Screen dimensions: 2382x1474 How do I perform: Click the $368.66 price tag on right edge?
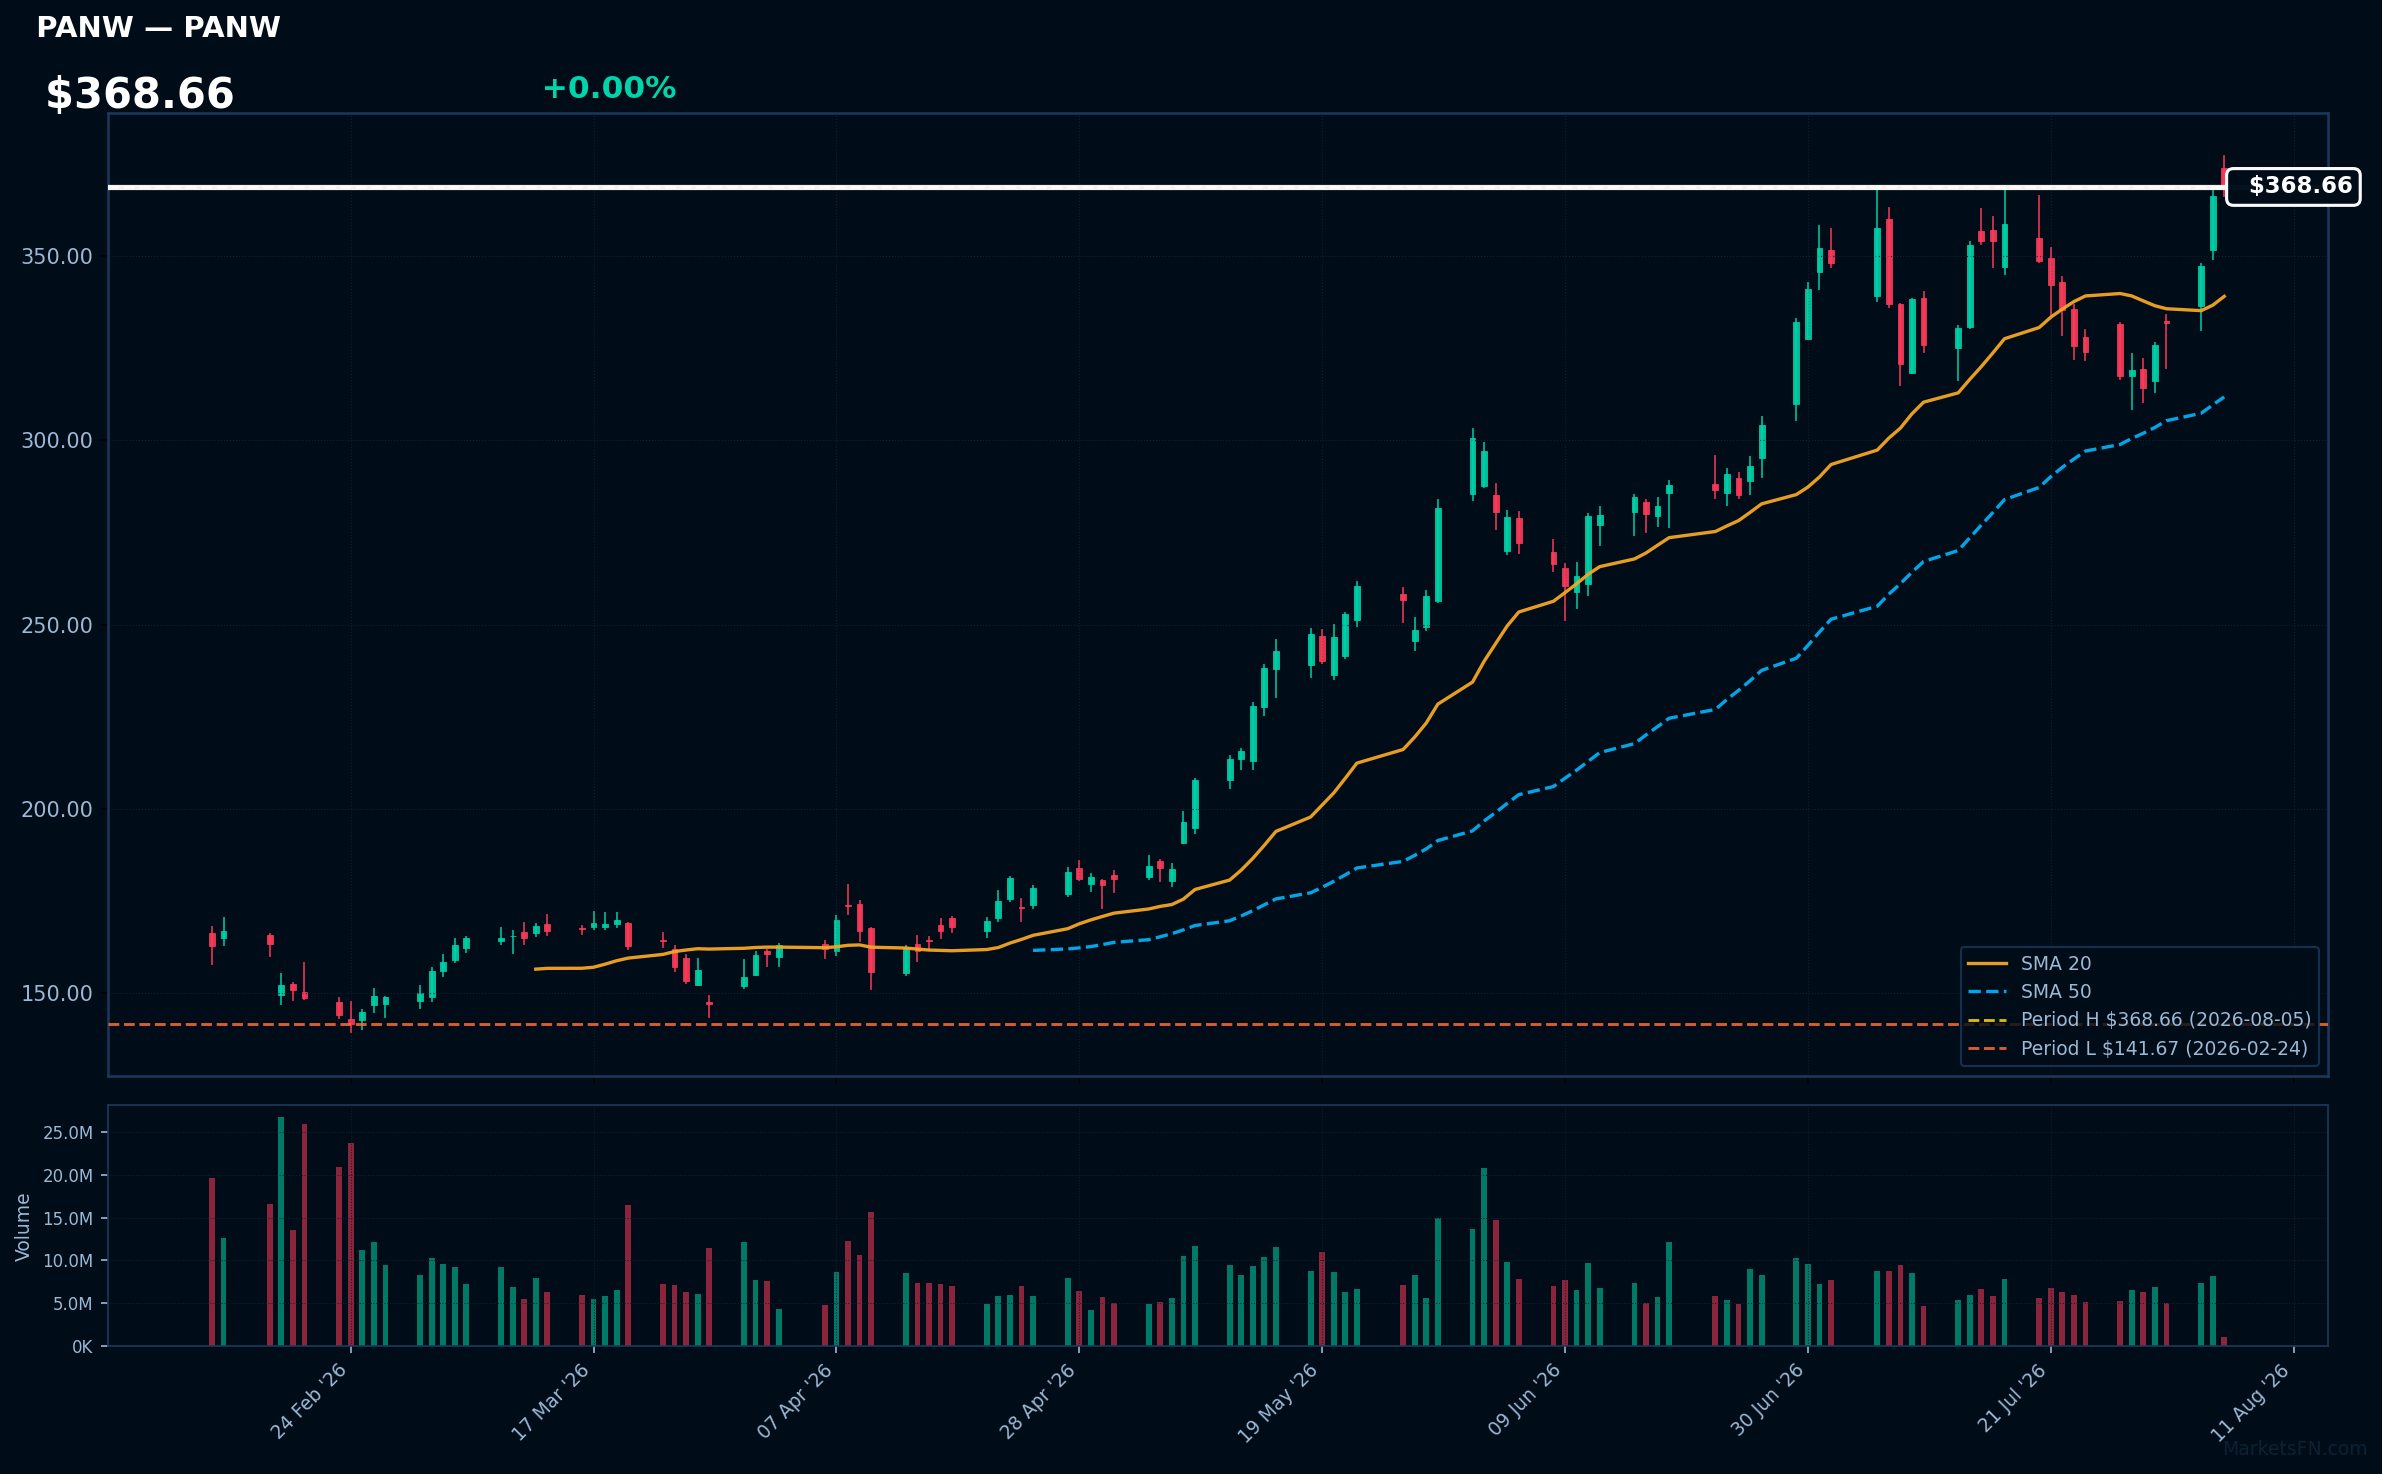tap(2293, 186)
